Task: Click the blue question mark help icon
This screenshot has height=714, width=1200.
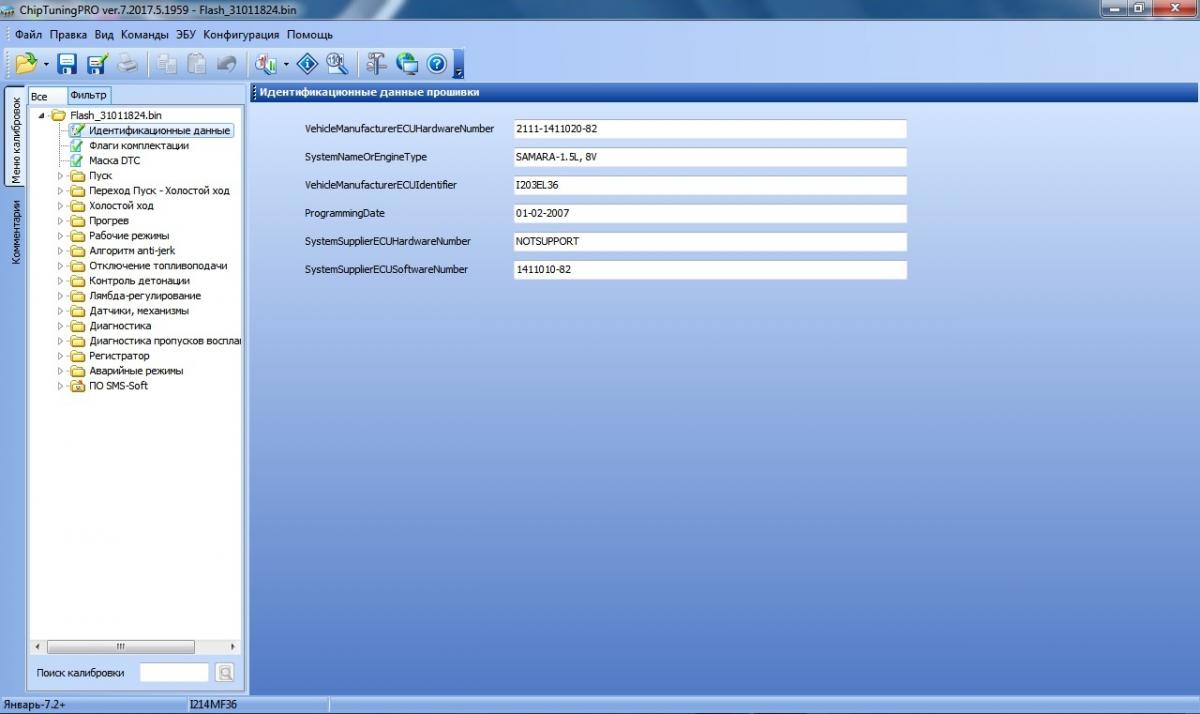Action: click(436, 64)
